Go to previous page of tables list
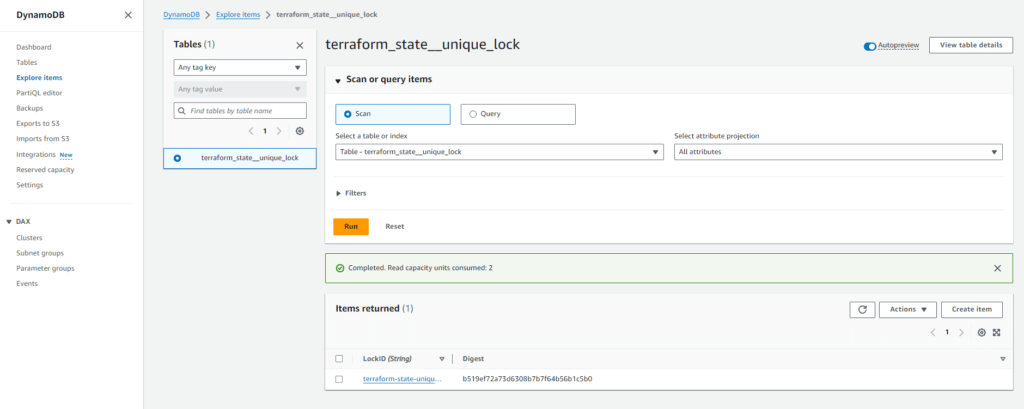This screenshot has width=1024, height=409. 251,131
